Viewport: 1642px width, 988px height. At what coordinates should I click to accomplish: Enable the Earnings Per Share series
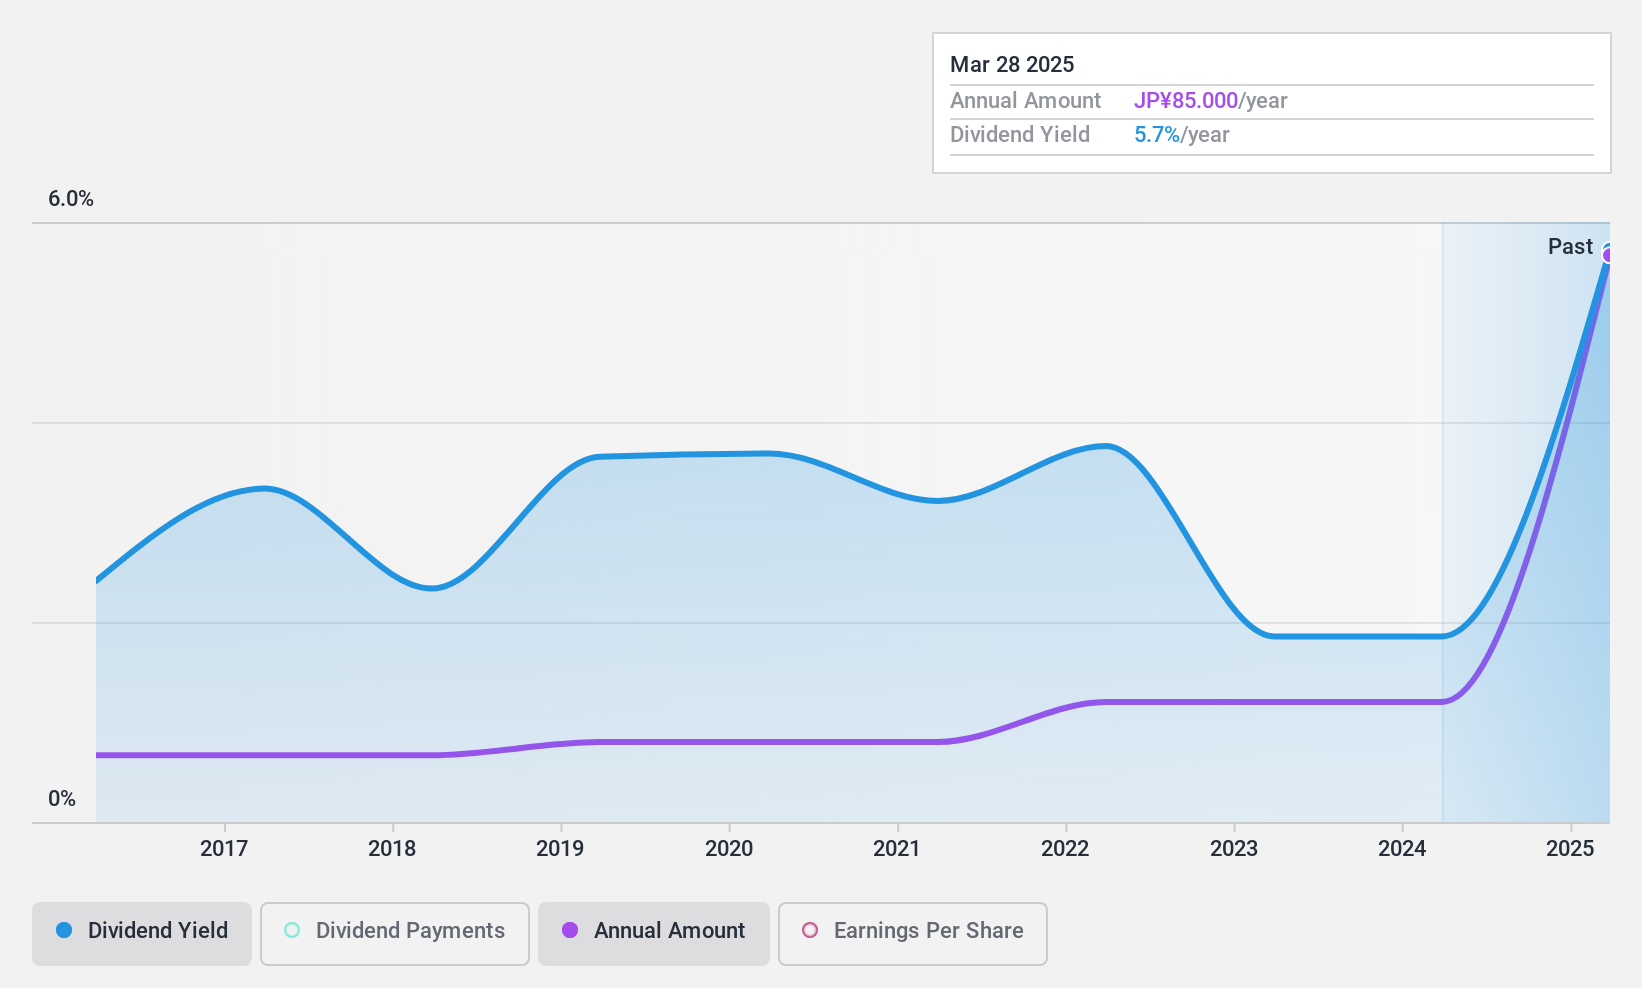[x=913, y=934]
